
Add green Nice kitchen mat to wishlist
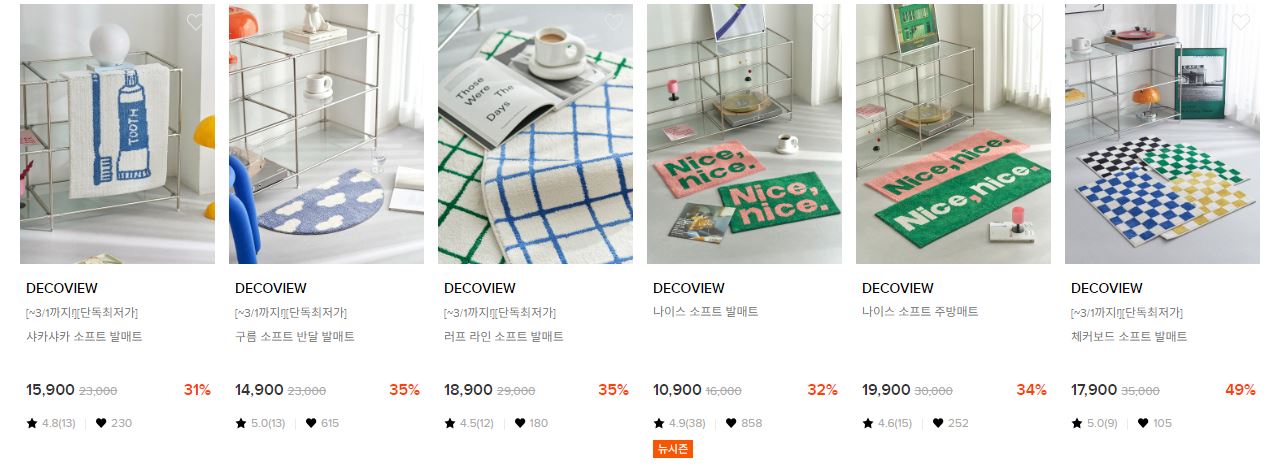pyautogui.click(x=1031, y=22)
